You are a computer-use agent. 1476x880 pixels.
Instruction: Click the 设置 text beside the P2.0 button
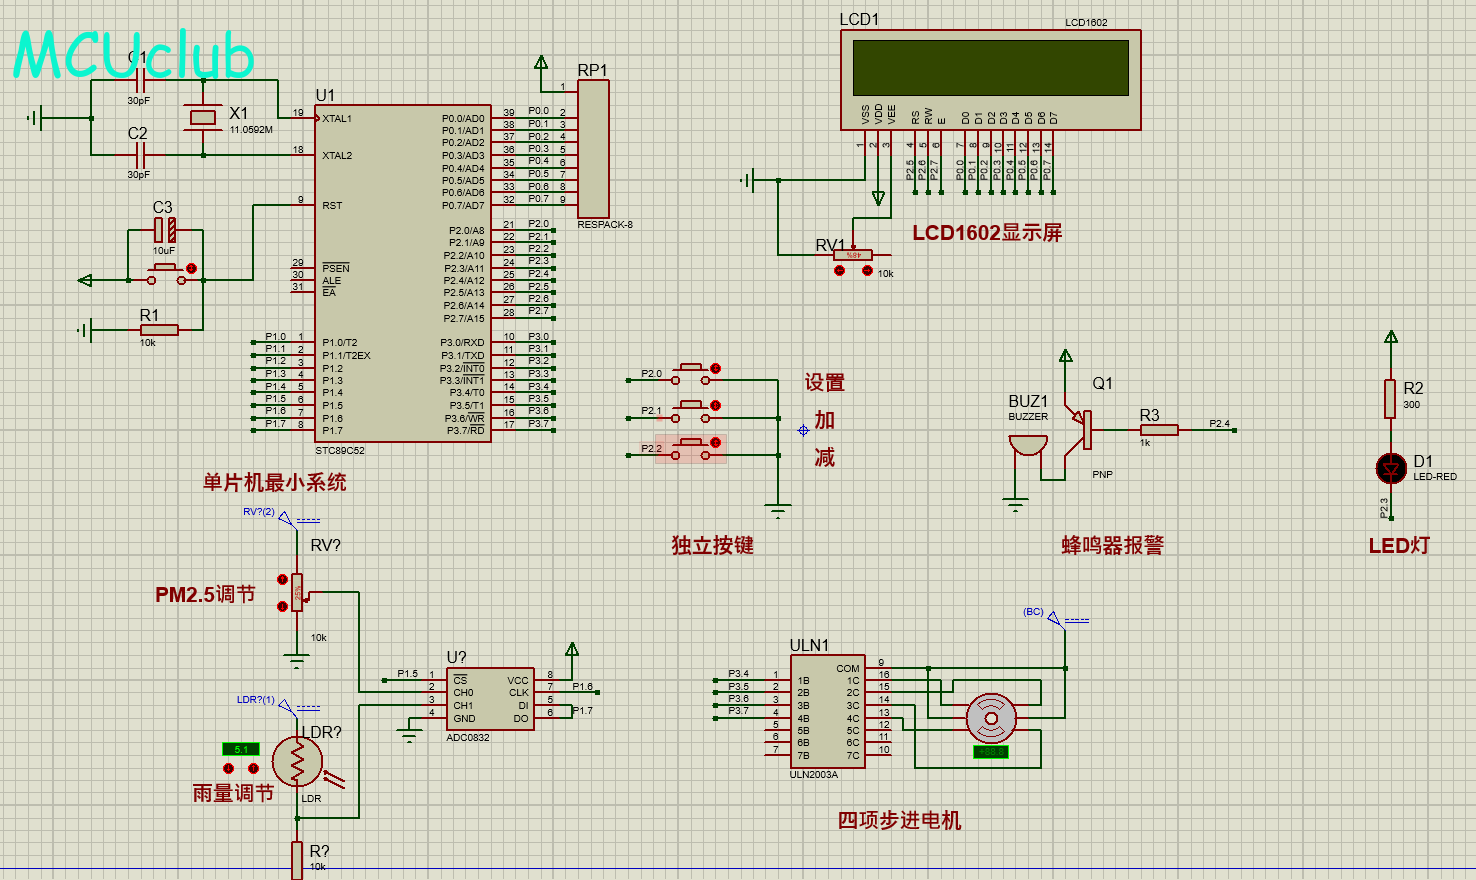tap(825, 383)
